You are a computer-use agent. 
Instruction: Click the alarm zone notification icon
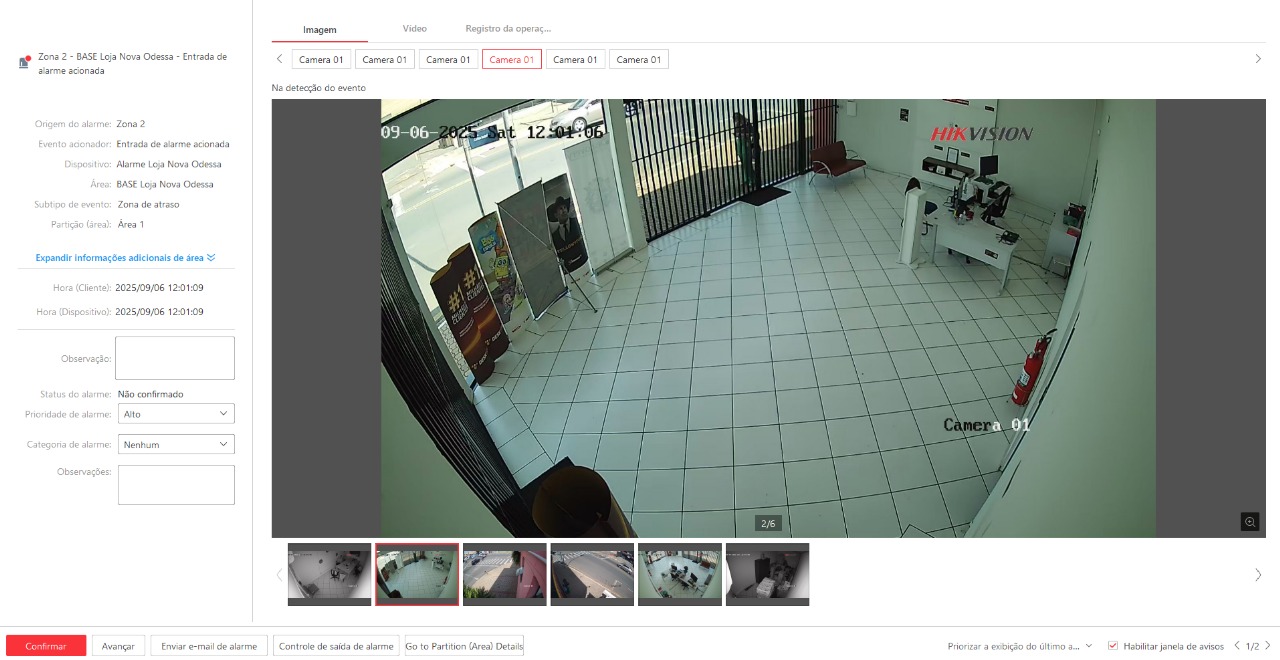tap(23, 60)
